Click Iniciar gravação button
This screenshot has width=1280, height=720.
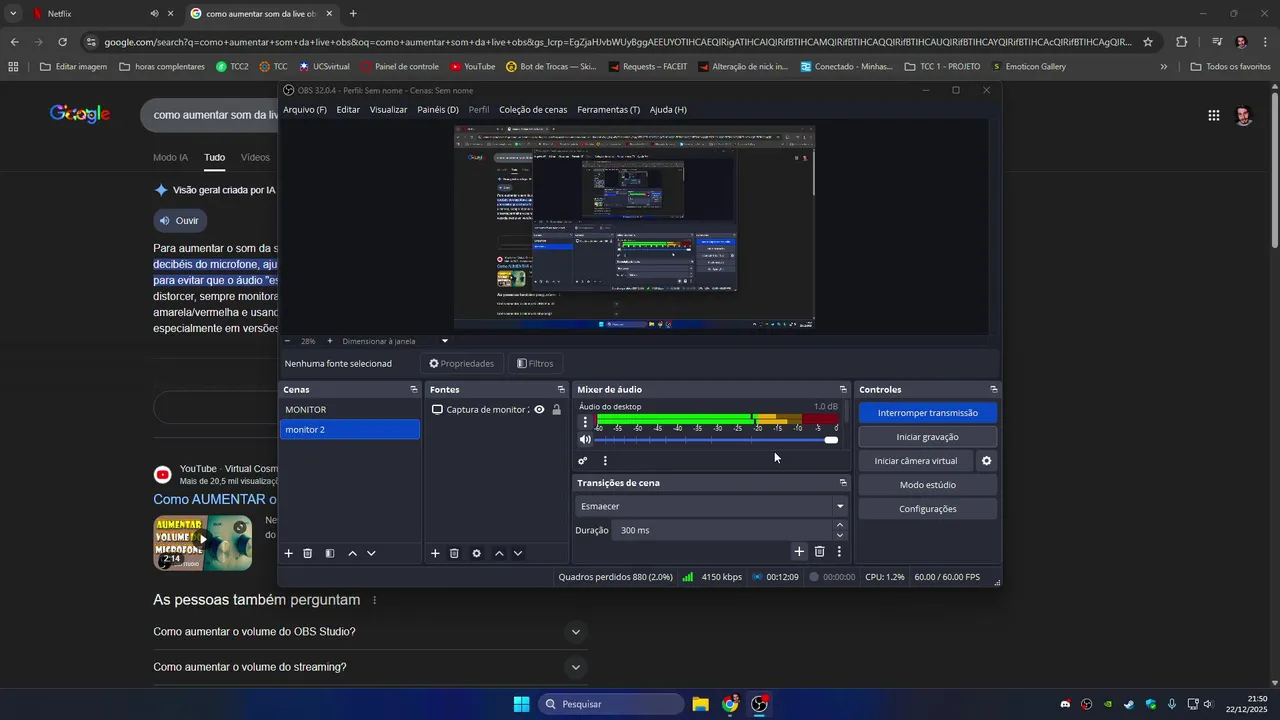pos(928,437)
